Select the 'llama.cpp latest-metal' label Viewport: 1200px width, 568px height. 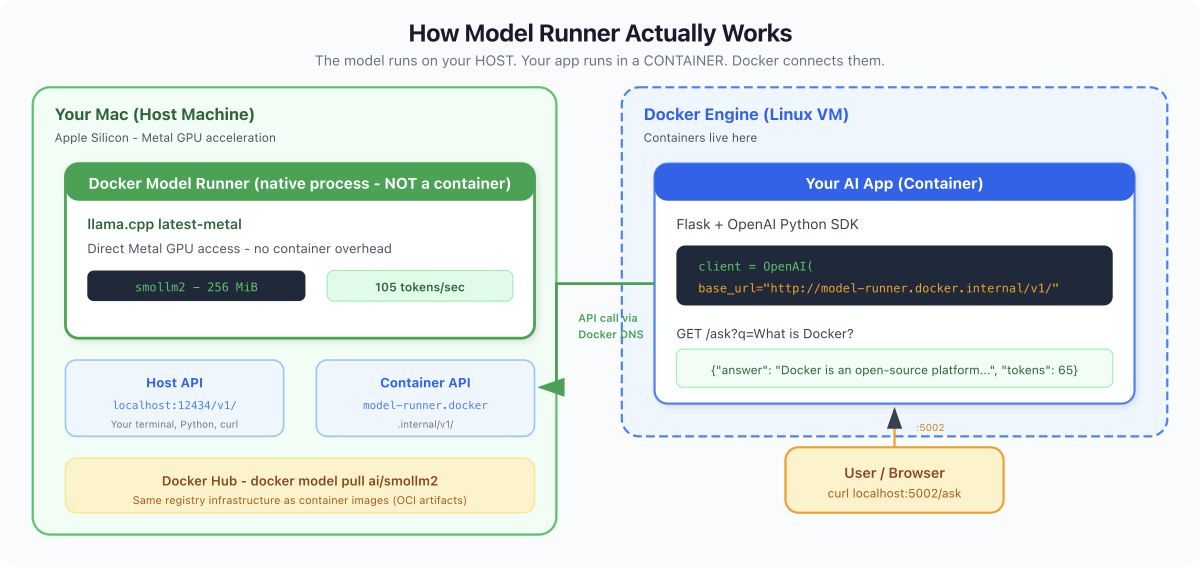[x=165, y=224]
